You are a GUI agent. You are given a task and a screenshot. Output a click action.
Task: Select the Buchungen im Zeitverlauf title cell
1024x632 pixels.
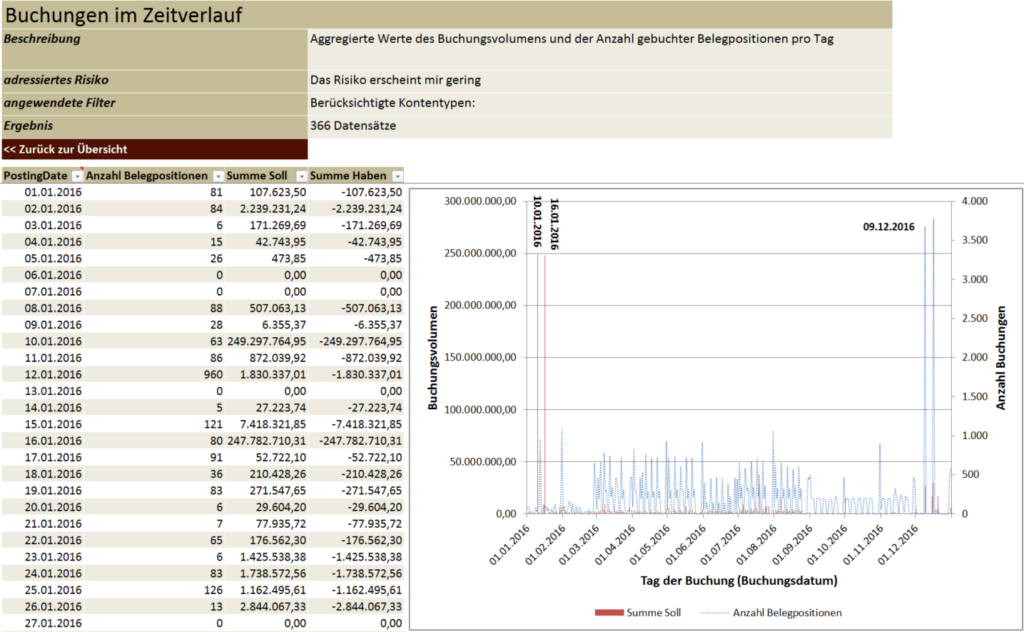coord(124,15)
